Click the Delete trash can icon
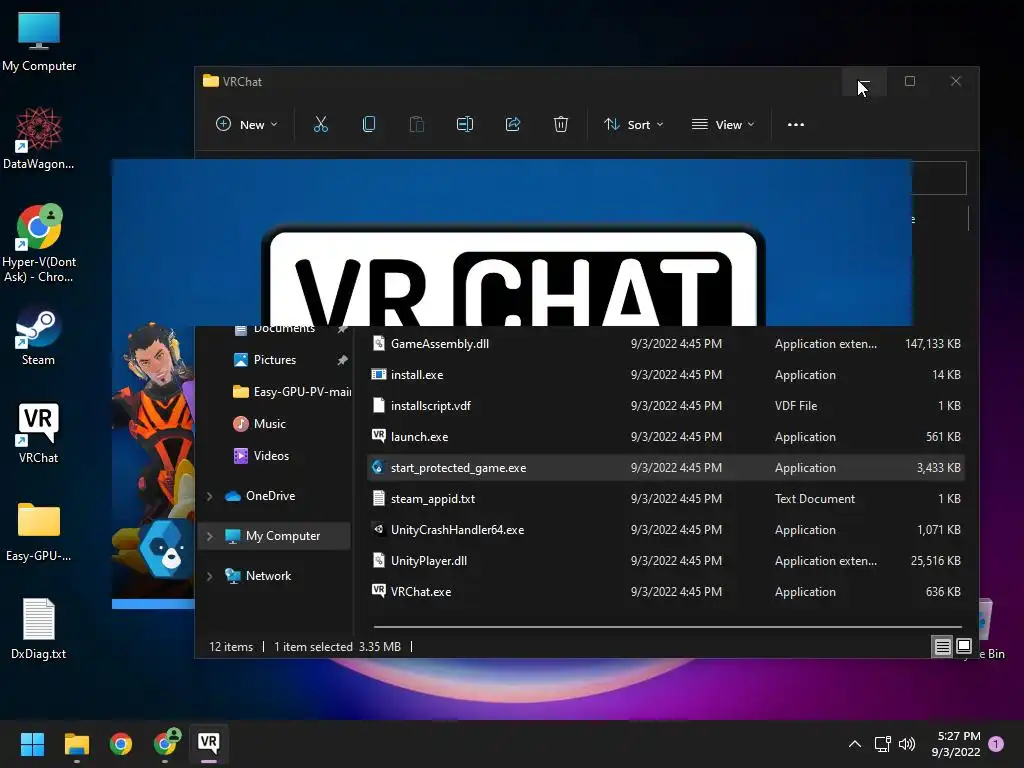This screenshot has width=1024, height=768. (560, 125)
